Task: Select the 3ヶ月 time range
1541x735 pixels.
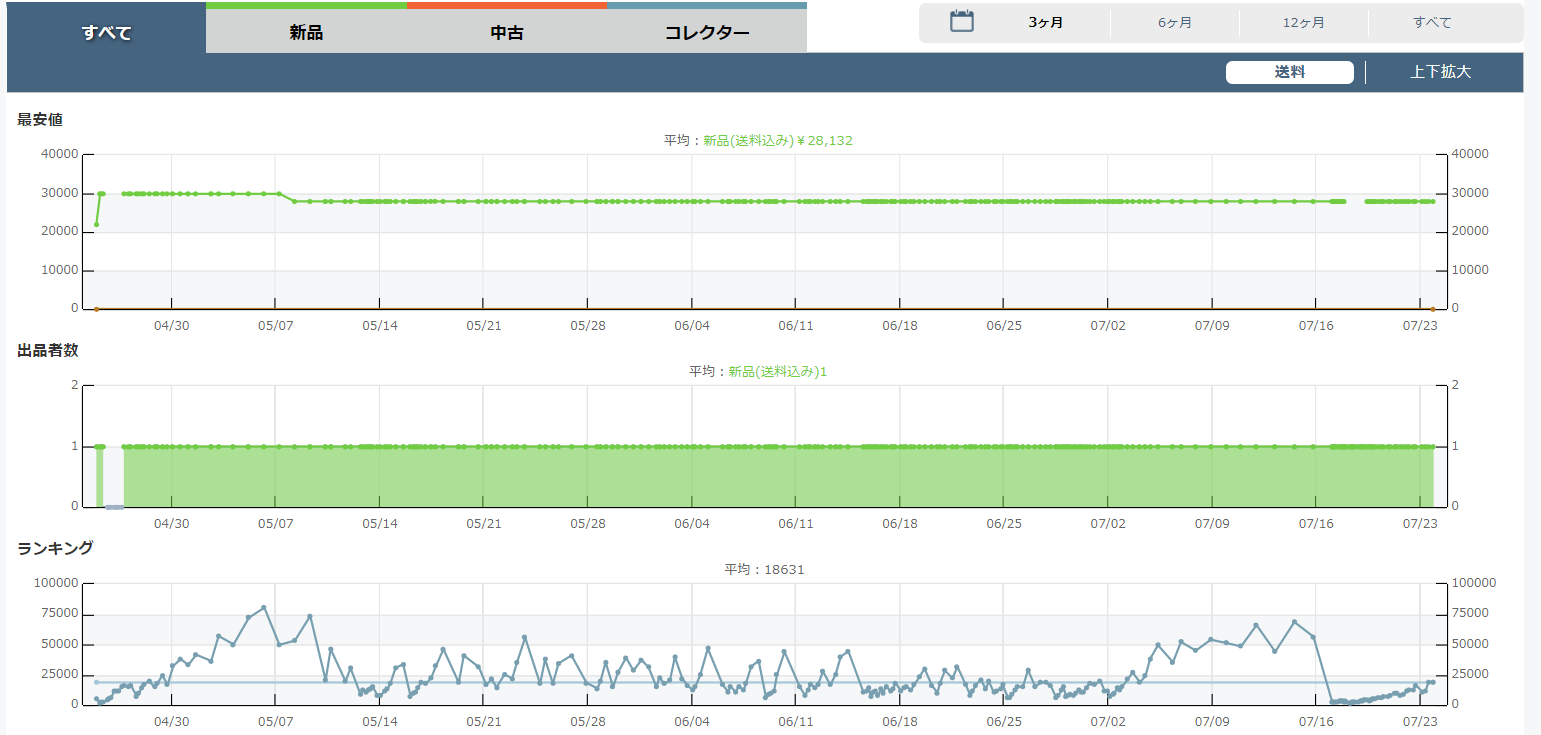Action: [1045, 22]
